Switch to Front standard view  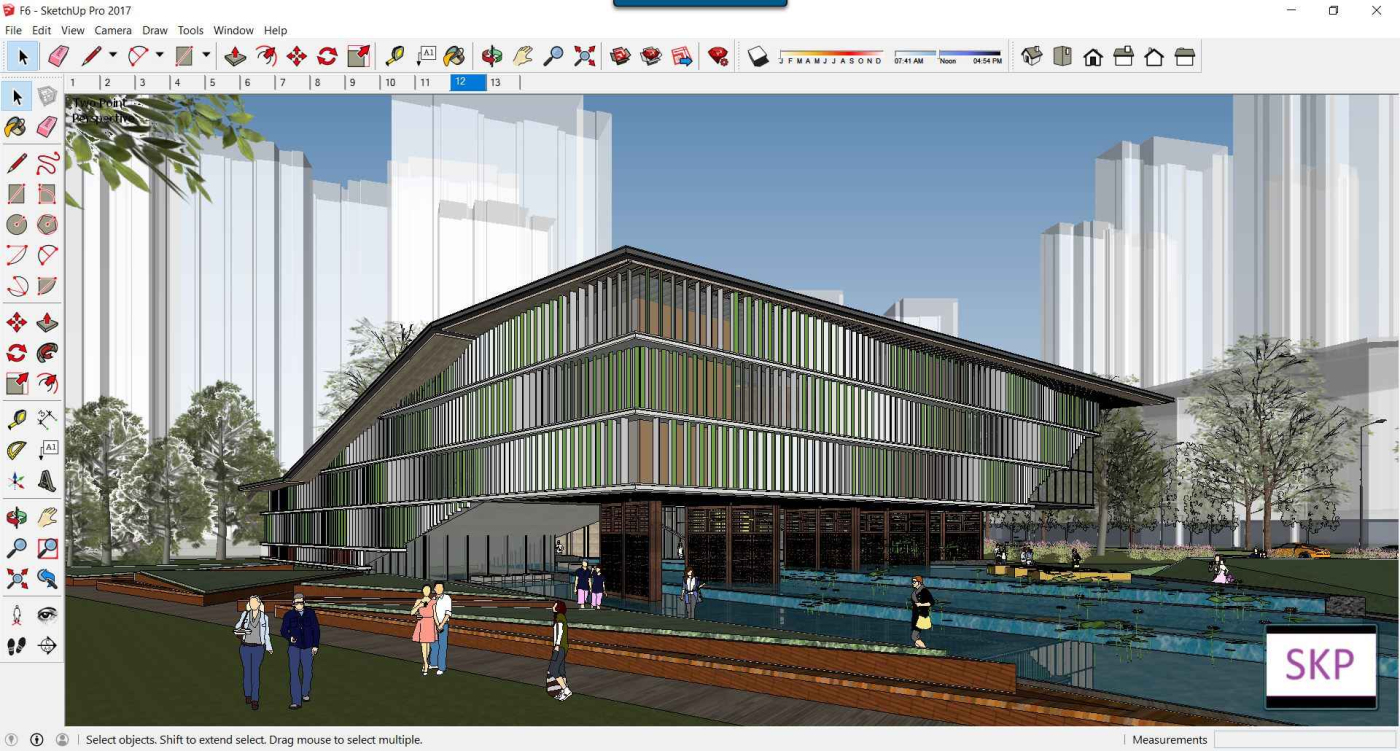click(x=1093, y=57)
